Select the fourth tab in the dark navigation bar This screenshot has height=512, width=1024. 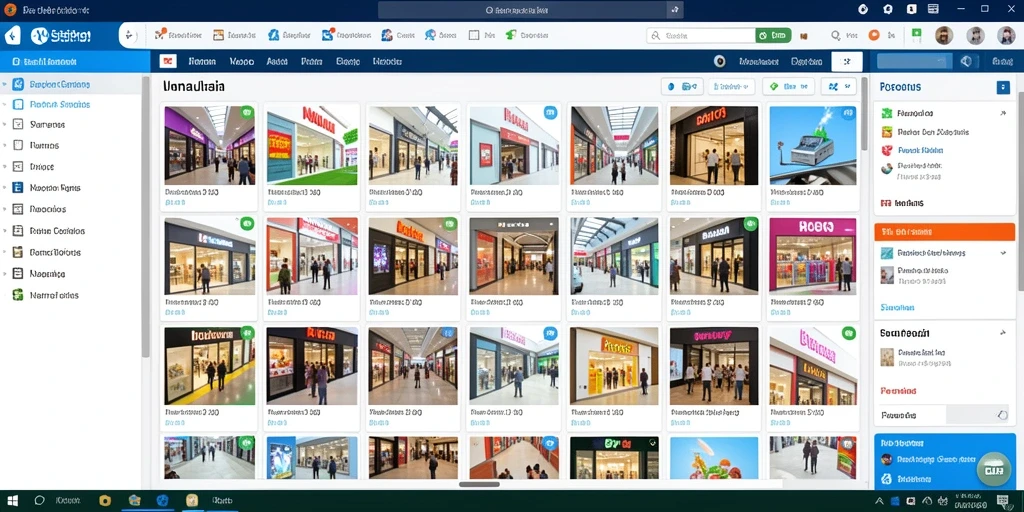(312, 61)
